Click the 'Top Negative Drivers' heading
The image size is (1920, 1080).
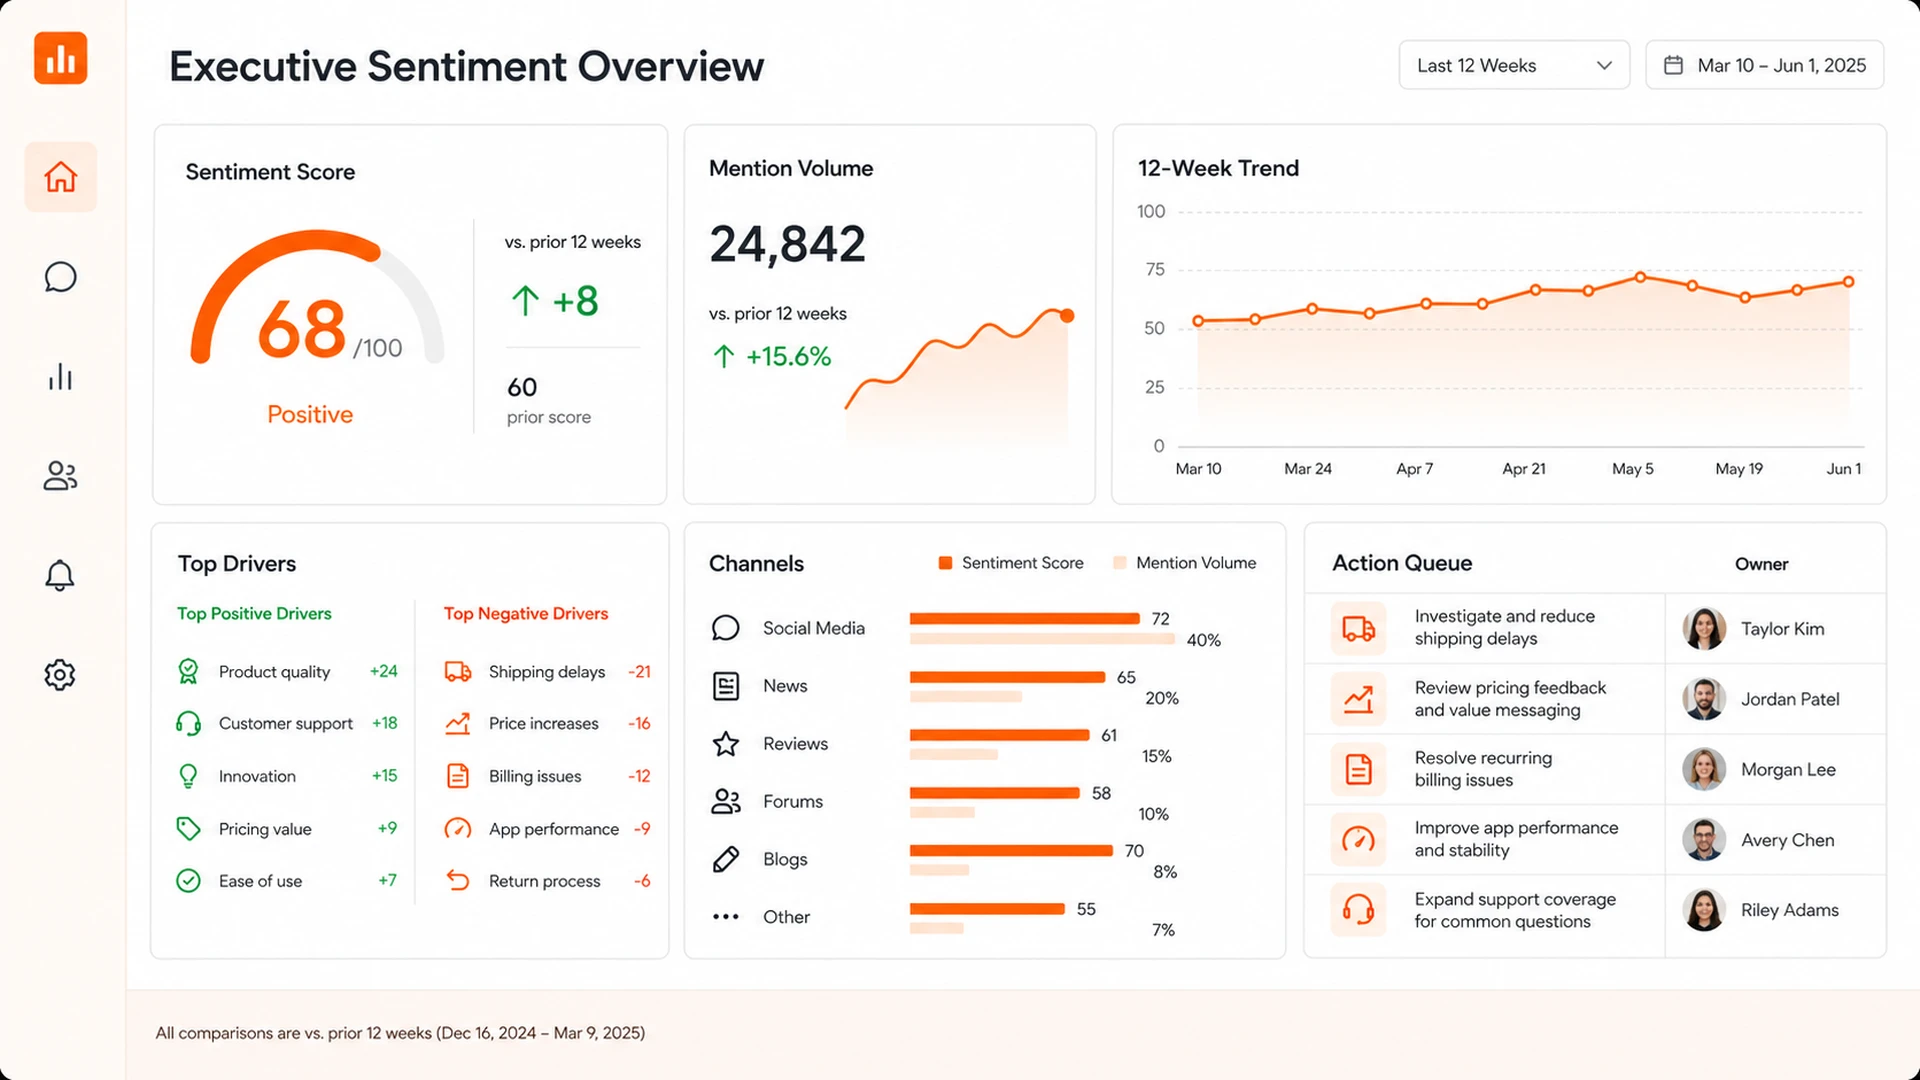pyautogui.click(x=526, y=613)
